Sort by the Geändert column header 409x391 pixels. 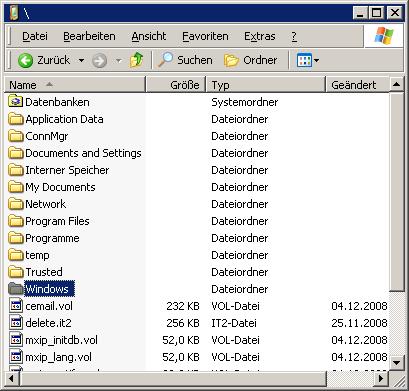[357, 85]
